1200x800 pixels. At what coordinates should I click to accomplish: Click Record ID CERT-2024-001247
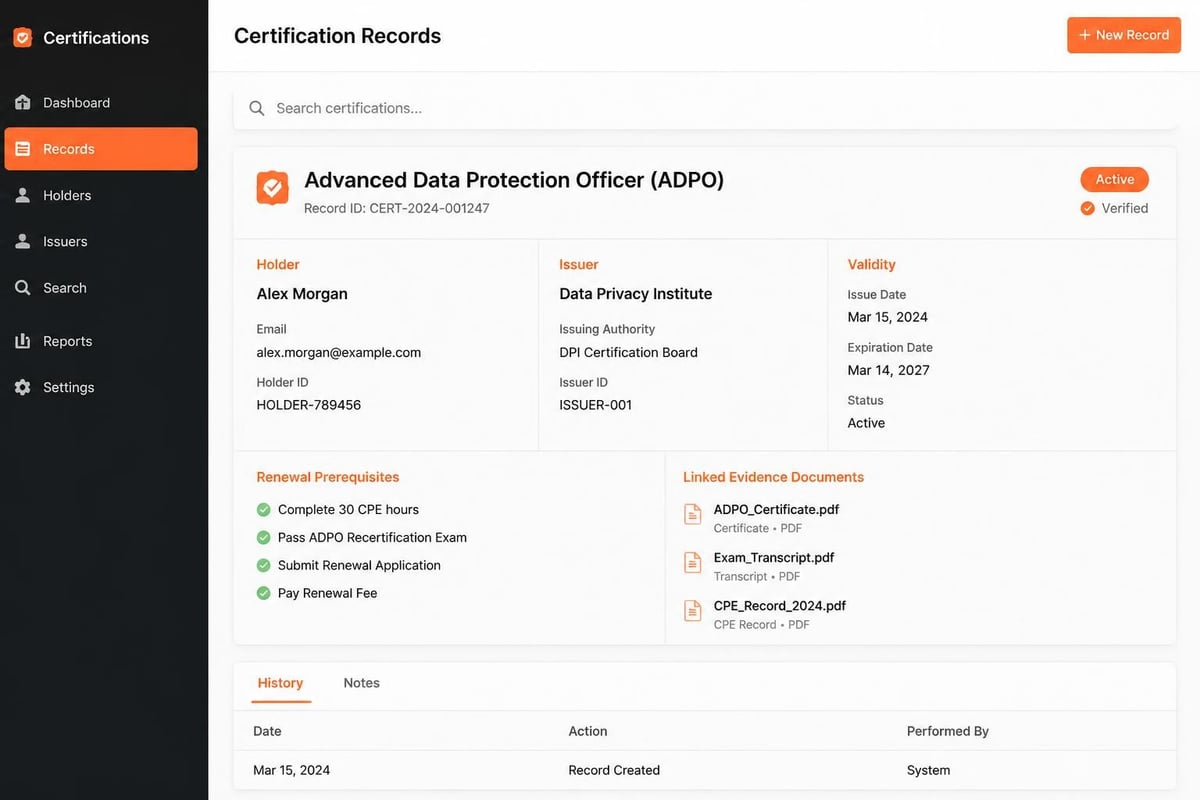coord(397,208)
